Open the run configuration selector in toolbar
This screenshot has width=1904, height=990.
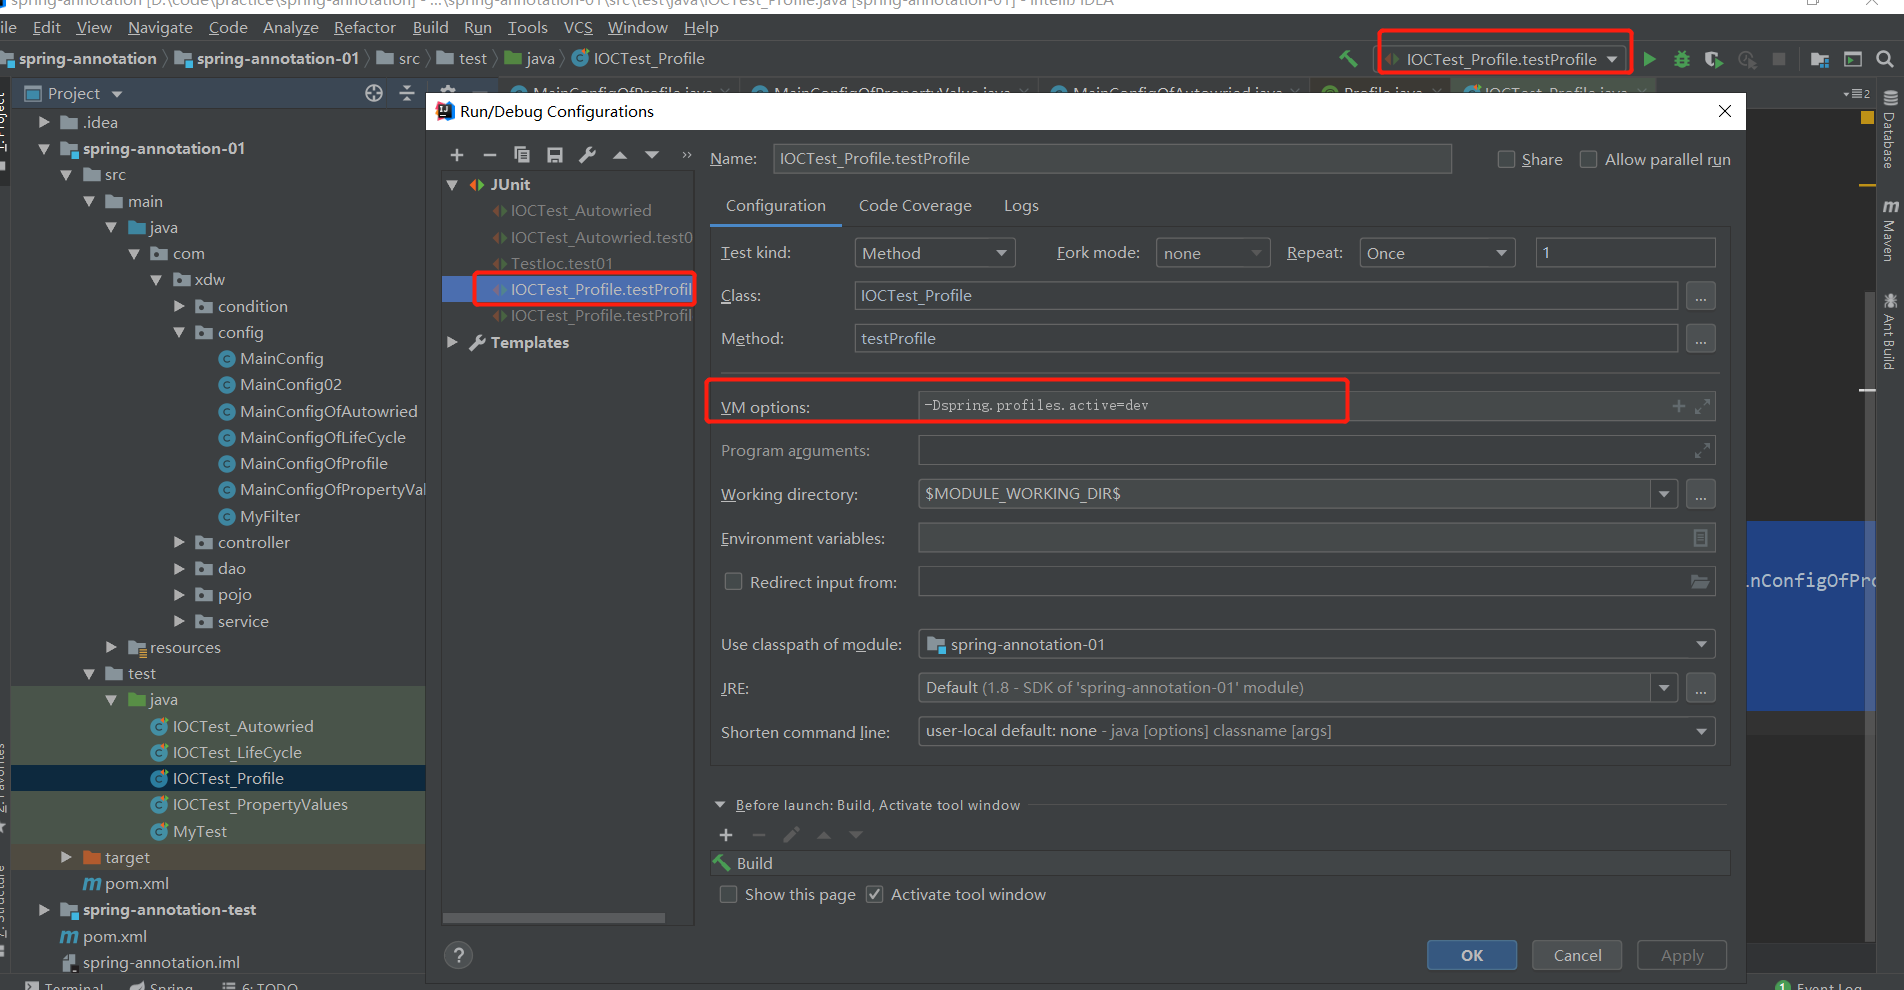(1503, 59)
